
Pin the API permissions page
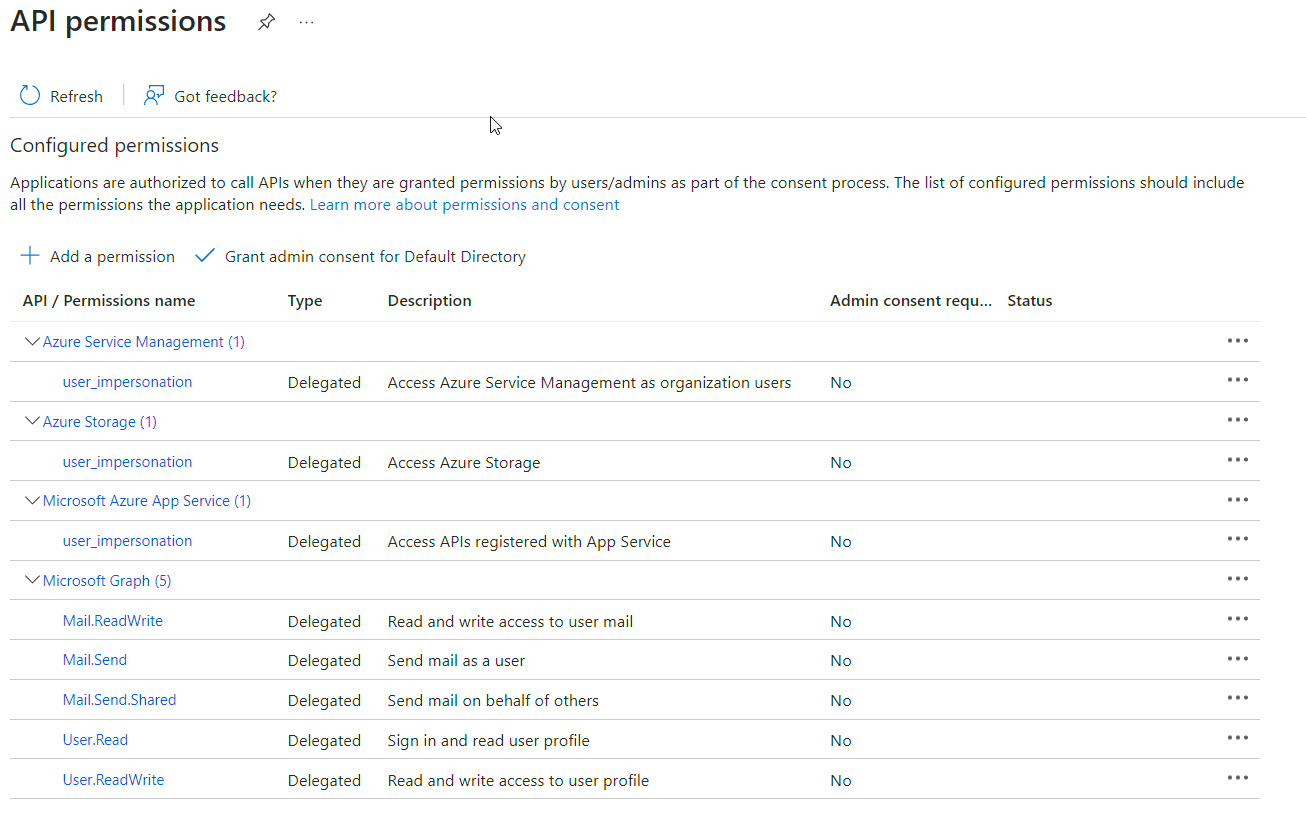266,22
